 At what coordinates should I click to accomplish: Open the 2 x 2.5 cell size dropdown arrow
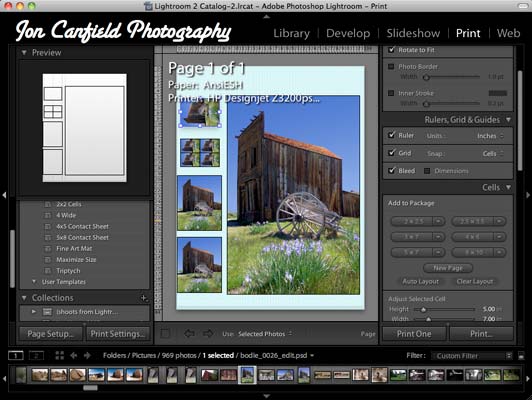point(439,221)
